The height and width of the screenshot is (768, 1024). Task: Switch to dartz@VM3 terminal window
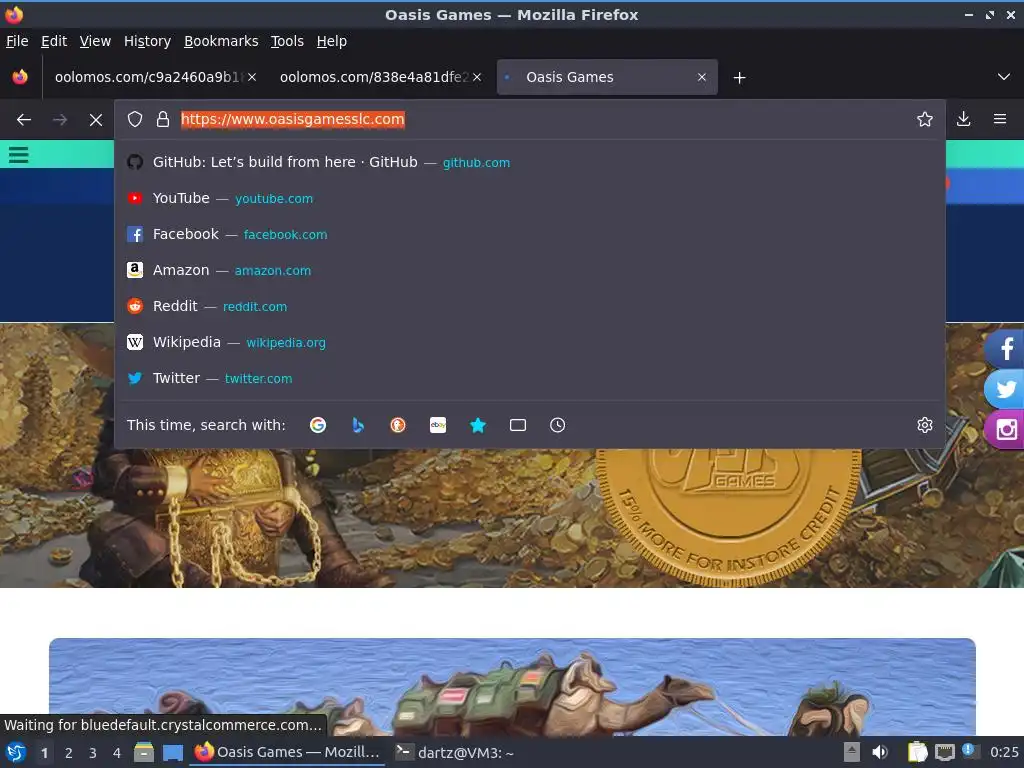pos(456,752)
